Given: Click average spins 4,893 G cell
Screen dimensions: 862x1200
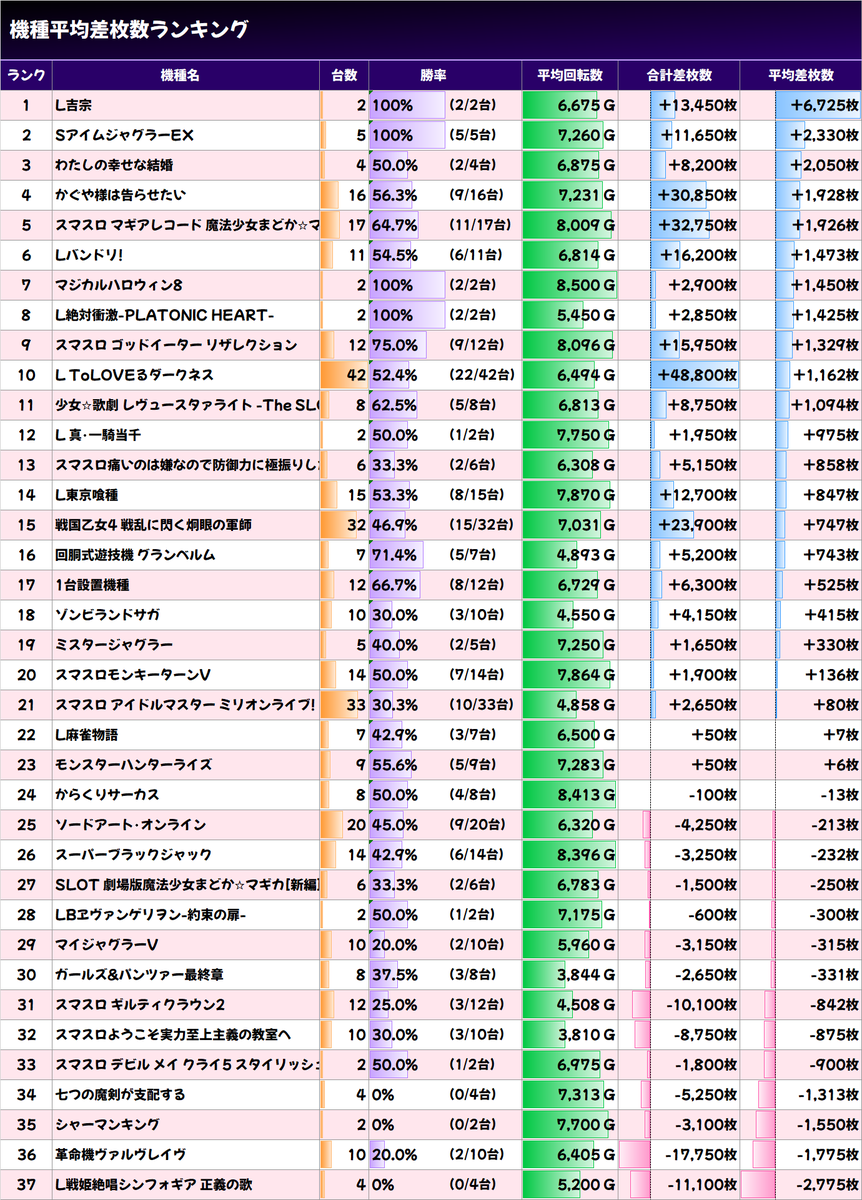Looking at the screenshot, I should pyautogui.click(x=570, y=555).
